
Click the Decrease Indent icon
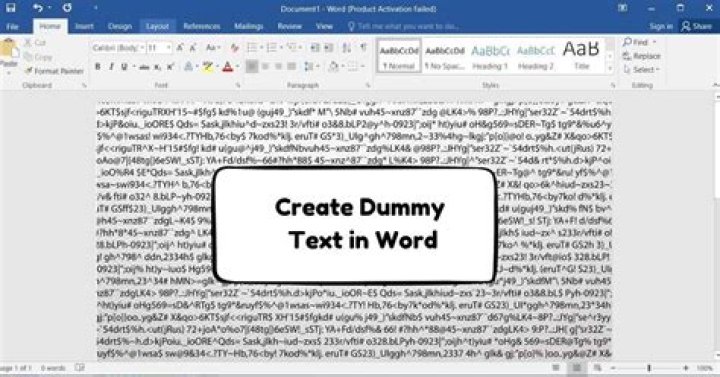(x=315, y=48)
